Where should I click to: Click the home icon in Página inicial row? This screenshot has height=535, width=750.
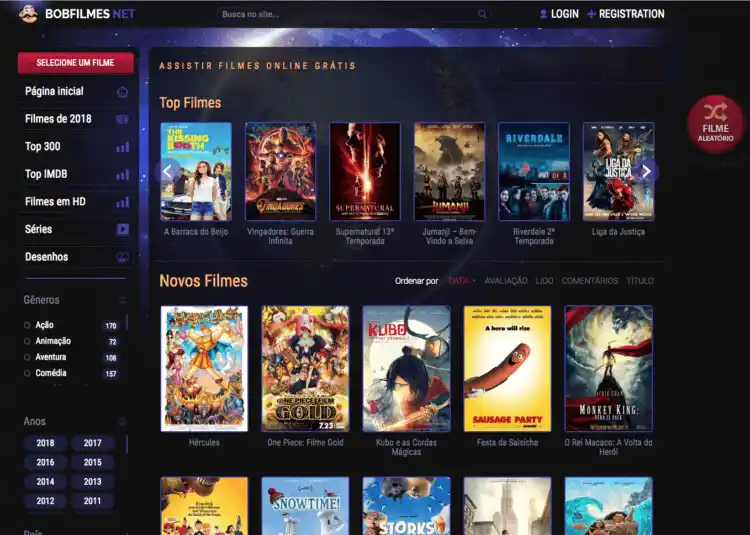pyautogui.click(x=122, y=92)
